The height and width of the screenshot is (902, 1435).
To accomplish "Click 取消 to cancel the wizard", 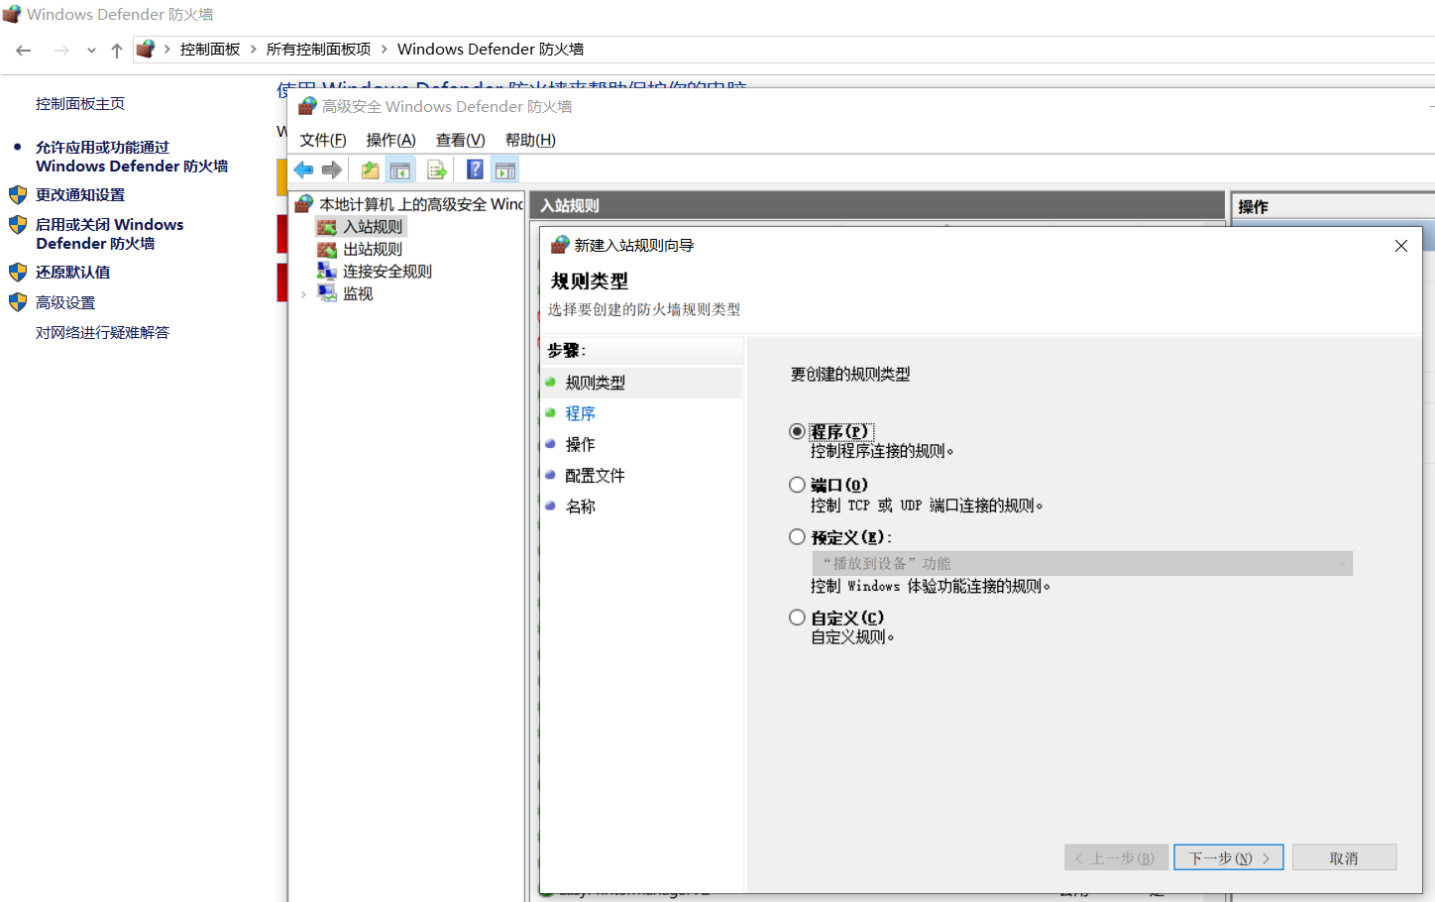I will point(1343,858).
